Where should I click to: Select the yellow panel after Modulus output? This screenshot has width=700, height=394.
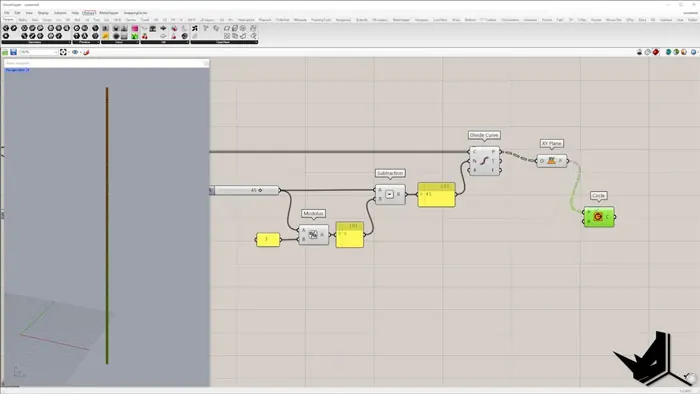(350, 235)
